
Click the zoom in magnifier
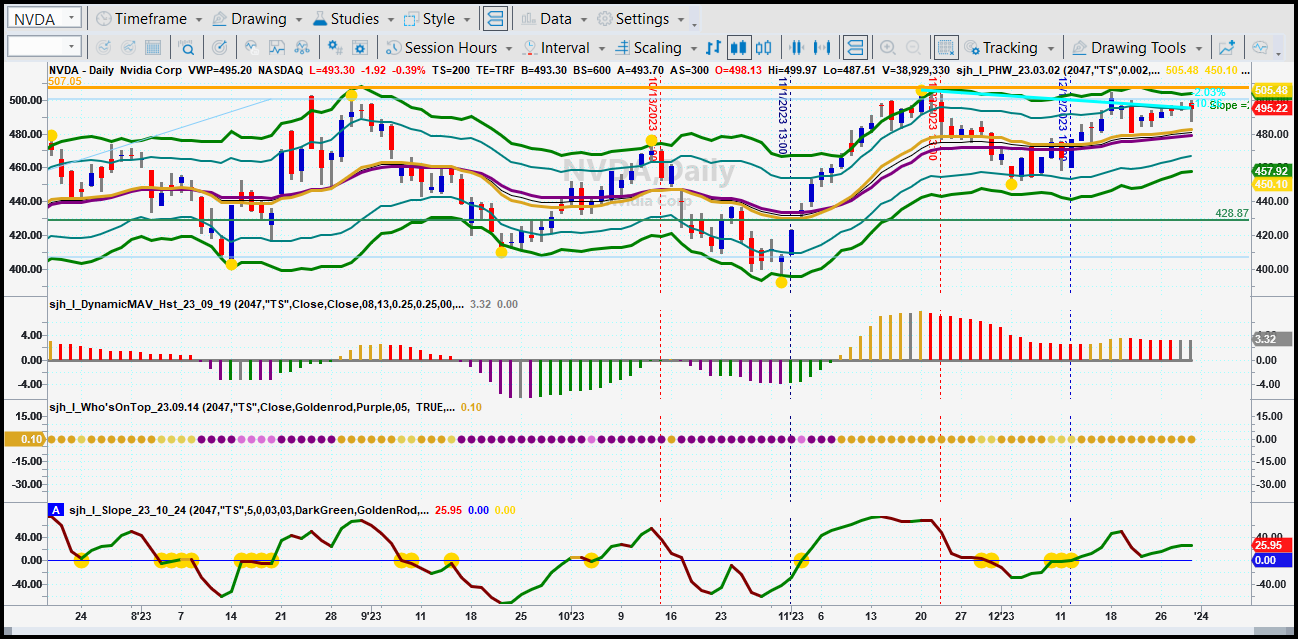tap(887, 48)
